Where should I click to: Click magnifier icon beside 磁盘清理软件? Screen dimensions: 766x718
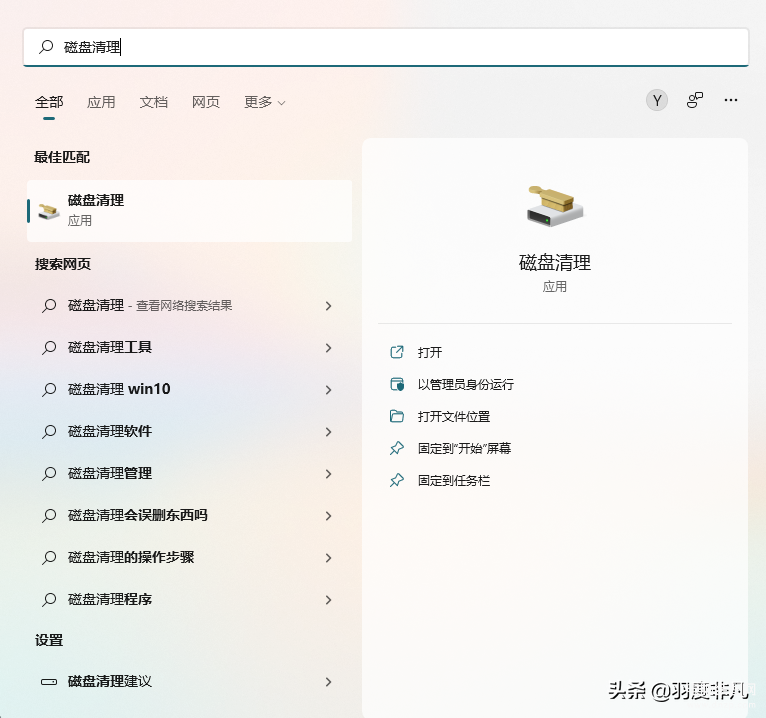tap(49, 432)
